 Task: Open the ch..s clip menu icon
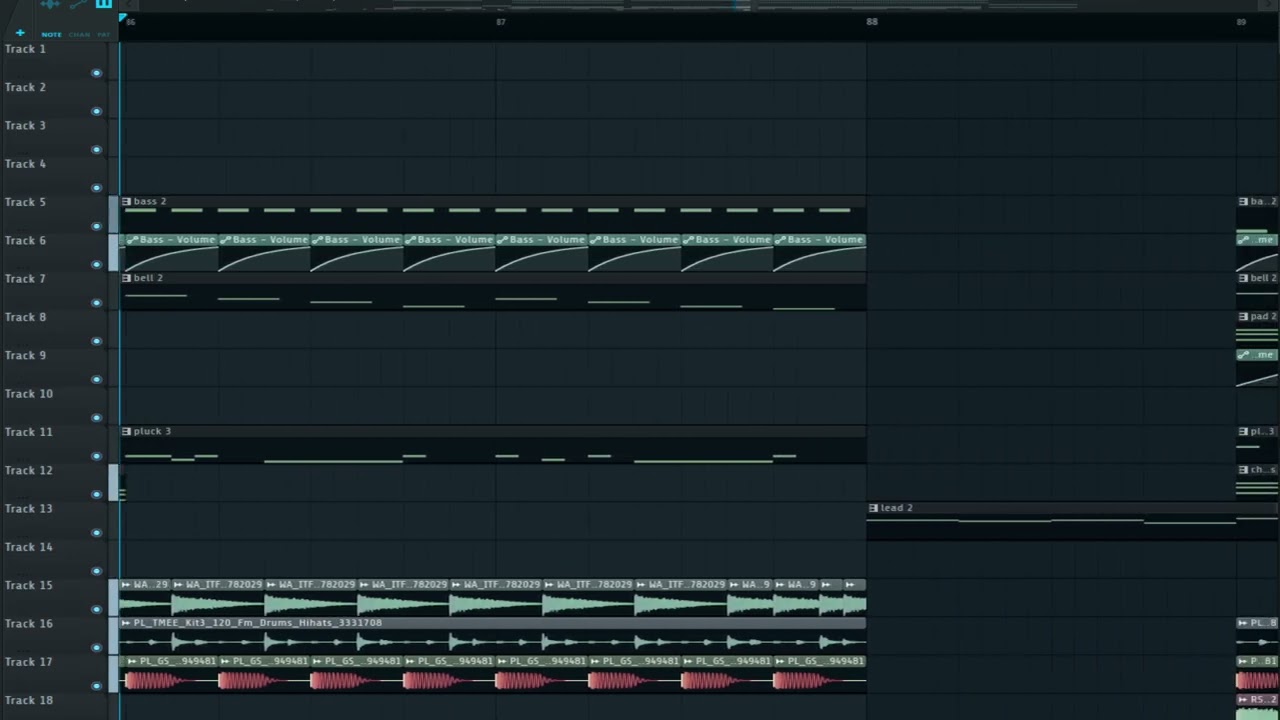point(1243,469)
